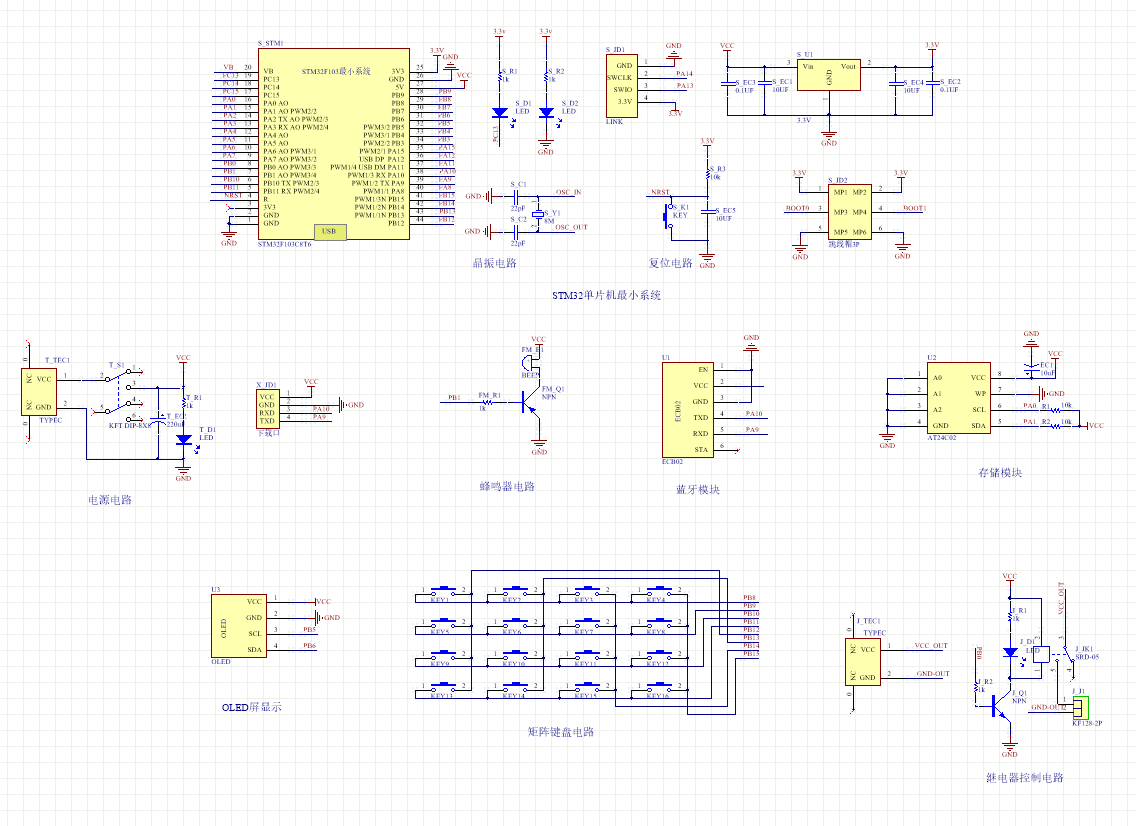
Task: Select resistor FM_R1 1k
Action: 486,401
